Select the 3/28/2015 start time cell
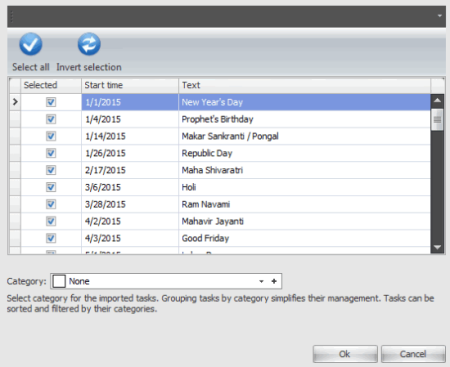This screenshot has width=450, height=367. click(130, 204)
